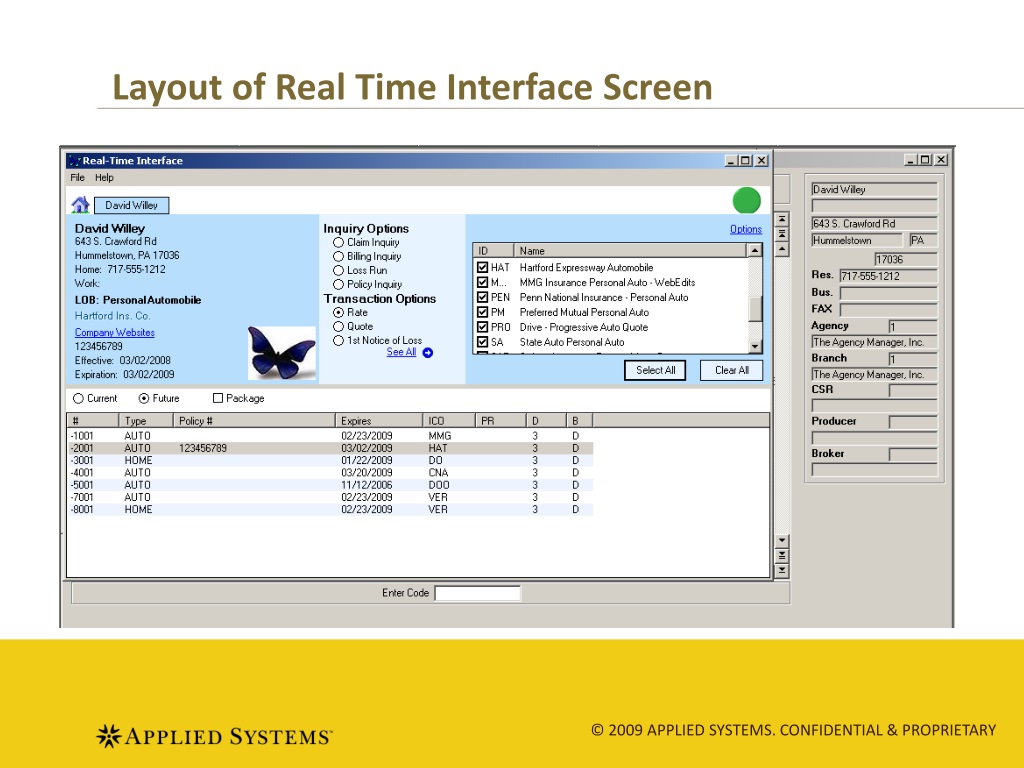Click the Bus. phone field in background window
The height and width of the screenshot is (768, 1024).
(x=889, y=293)
